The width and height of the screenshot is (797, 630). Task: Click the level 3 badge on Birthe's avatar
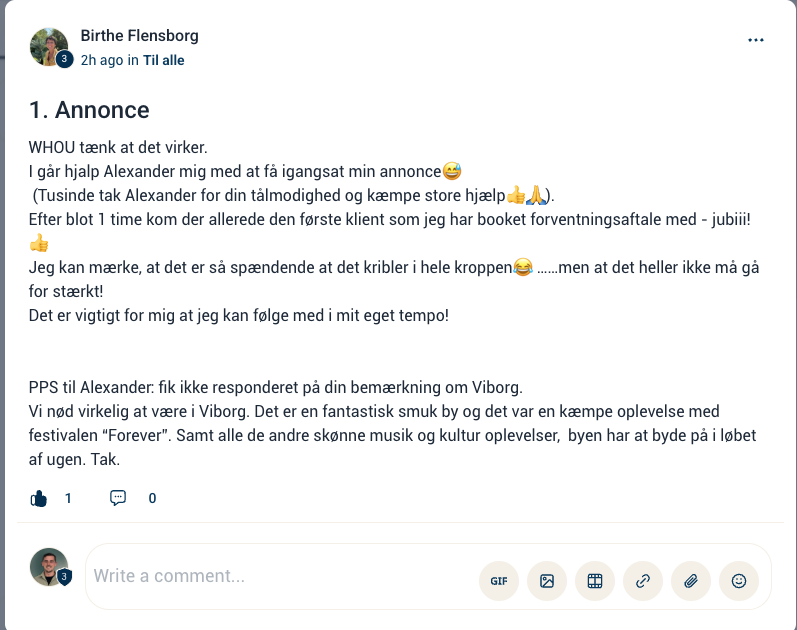pyautogui.click(x=64, y=59)
